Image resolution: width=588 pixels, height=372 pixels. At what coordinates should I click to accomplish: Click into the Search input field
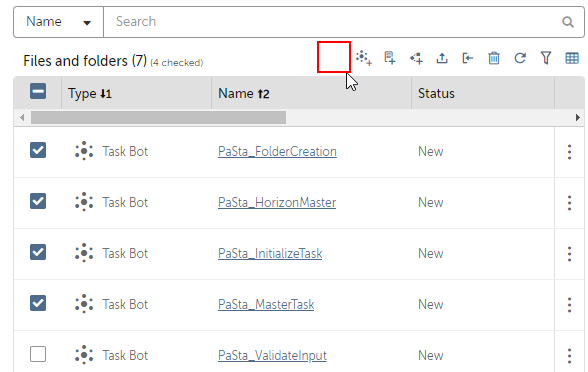(x=332, y=22)
